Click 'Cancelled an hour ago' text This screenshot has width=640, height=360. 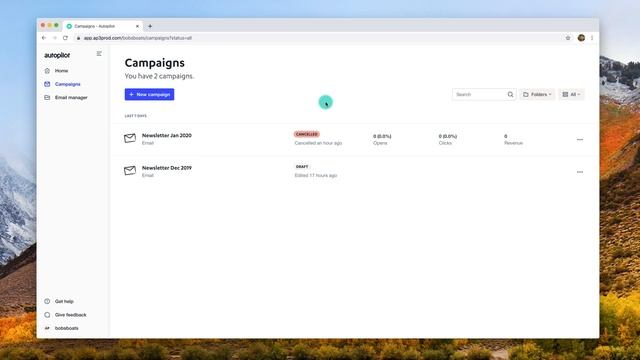(x=318, y=143)
